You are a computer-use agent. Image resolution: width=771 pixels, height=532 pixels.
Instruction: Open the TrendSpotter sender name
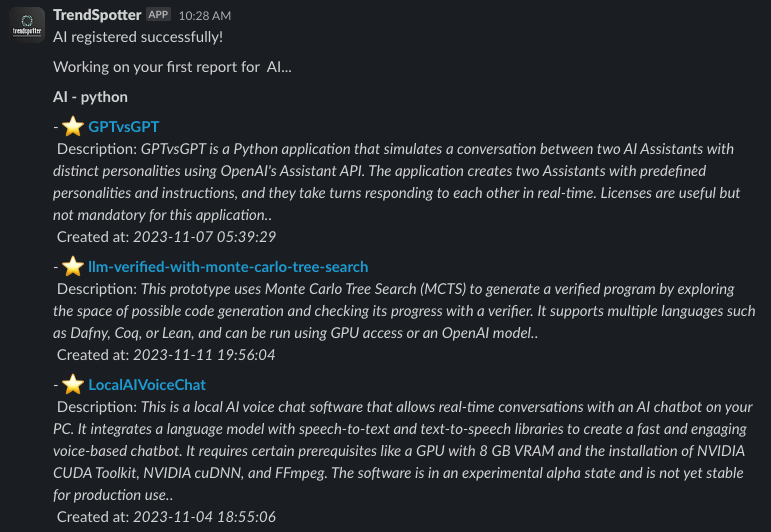click(97, 15)
